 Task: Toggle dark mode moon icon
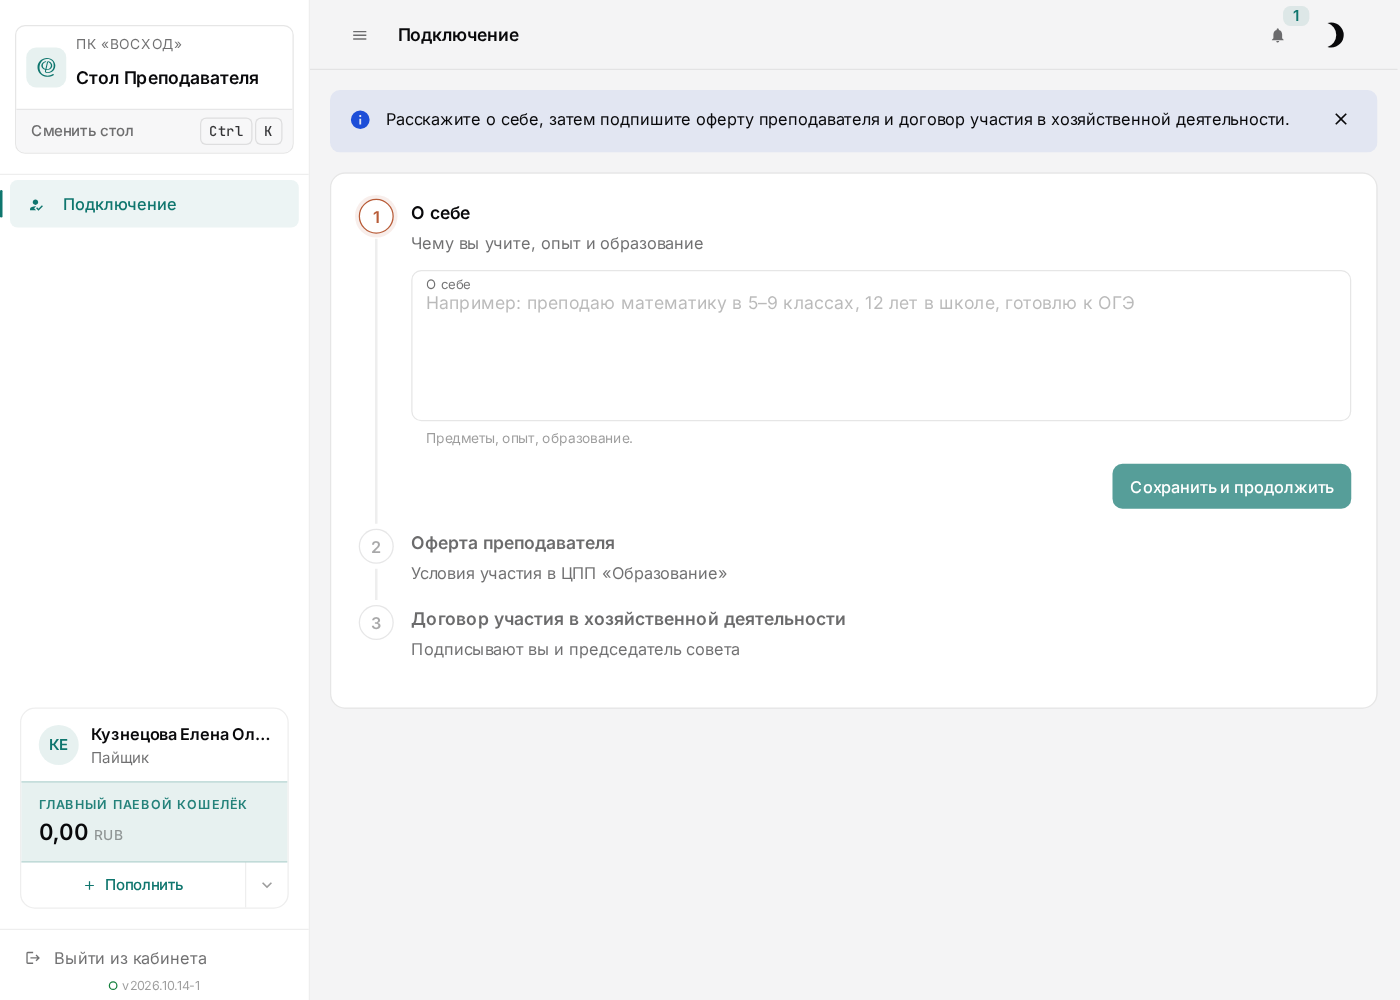(x=1335, y=35)
